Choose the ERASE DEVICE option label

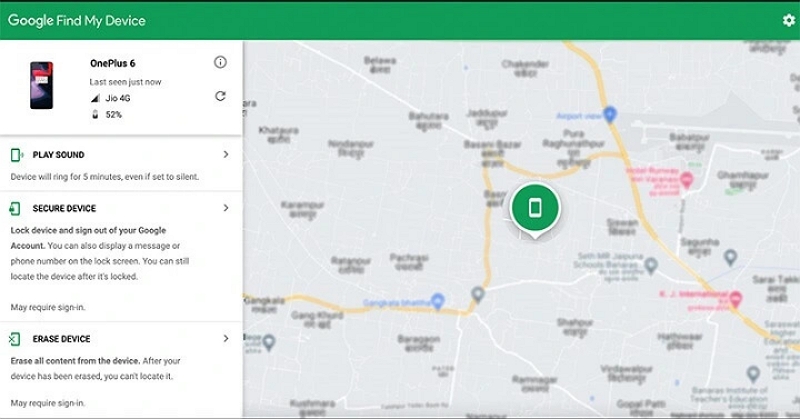[x=61, y=339]
